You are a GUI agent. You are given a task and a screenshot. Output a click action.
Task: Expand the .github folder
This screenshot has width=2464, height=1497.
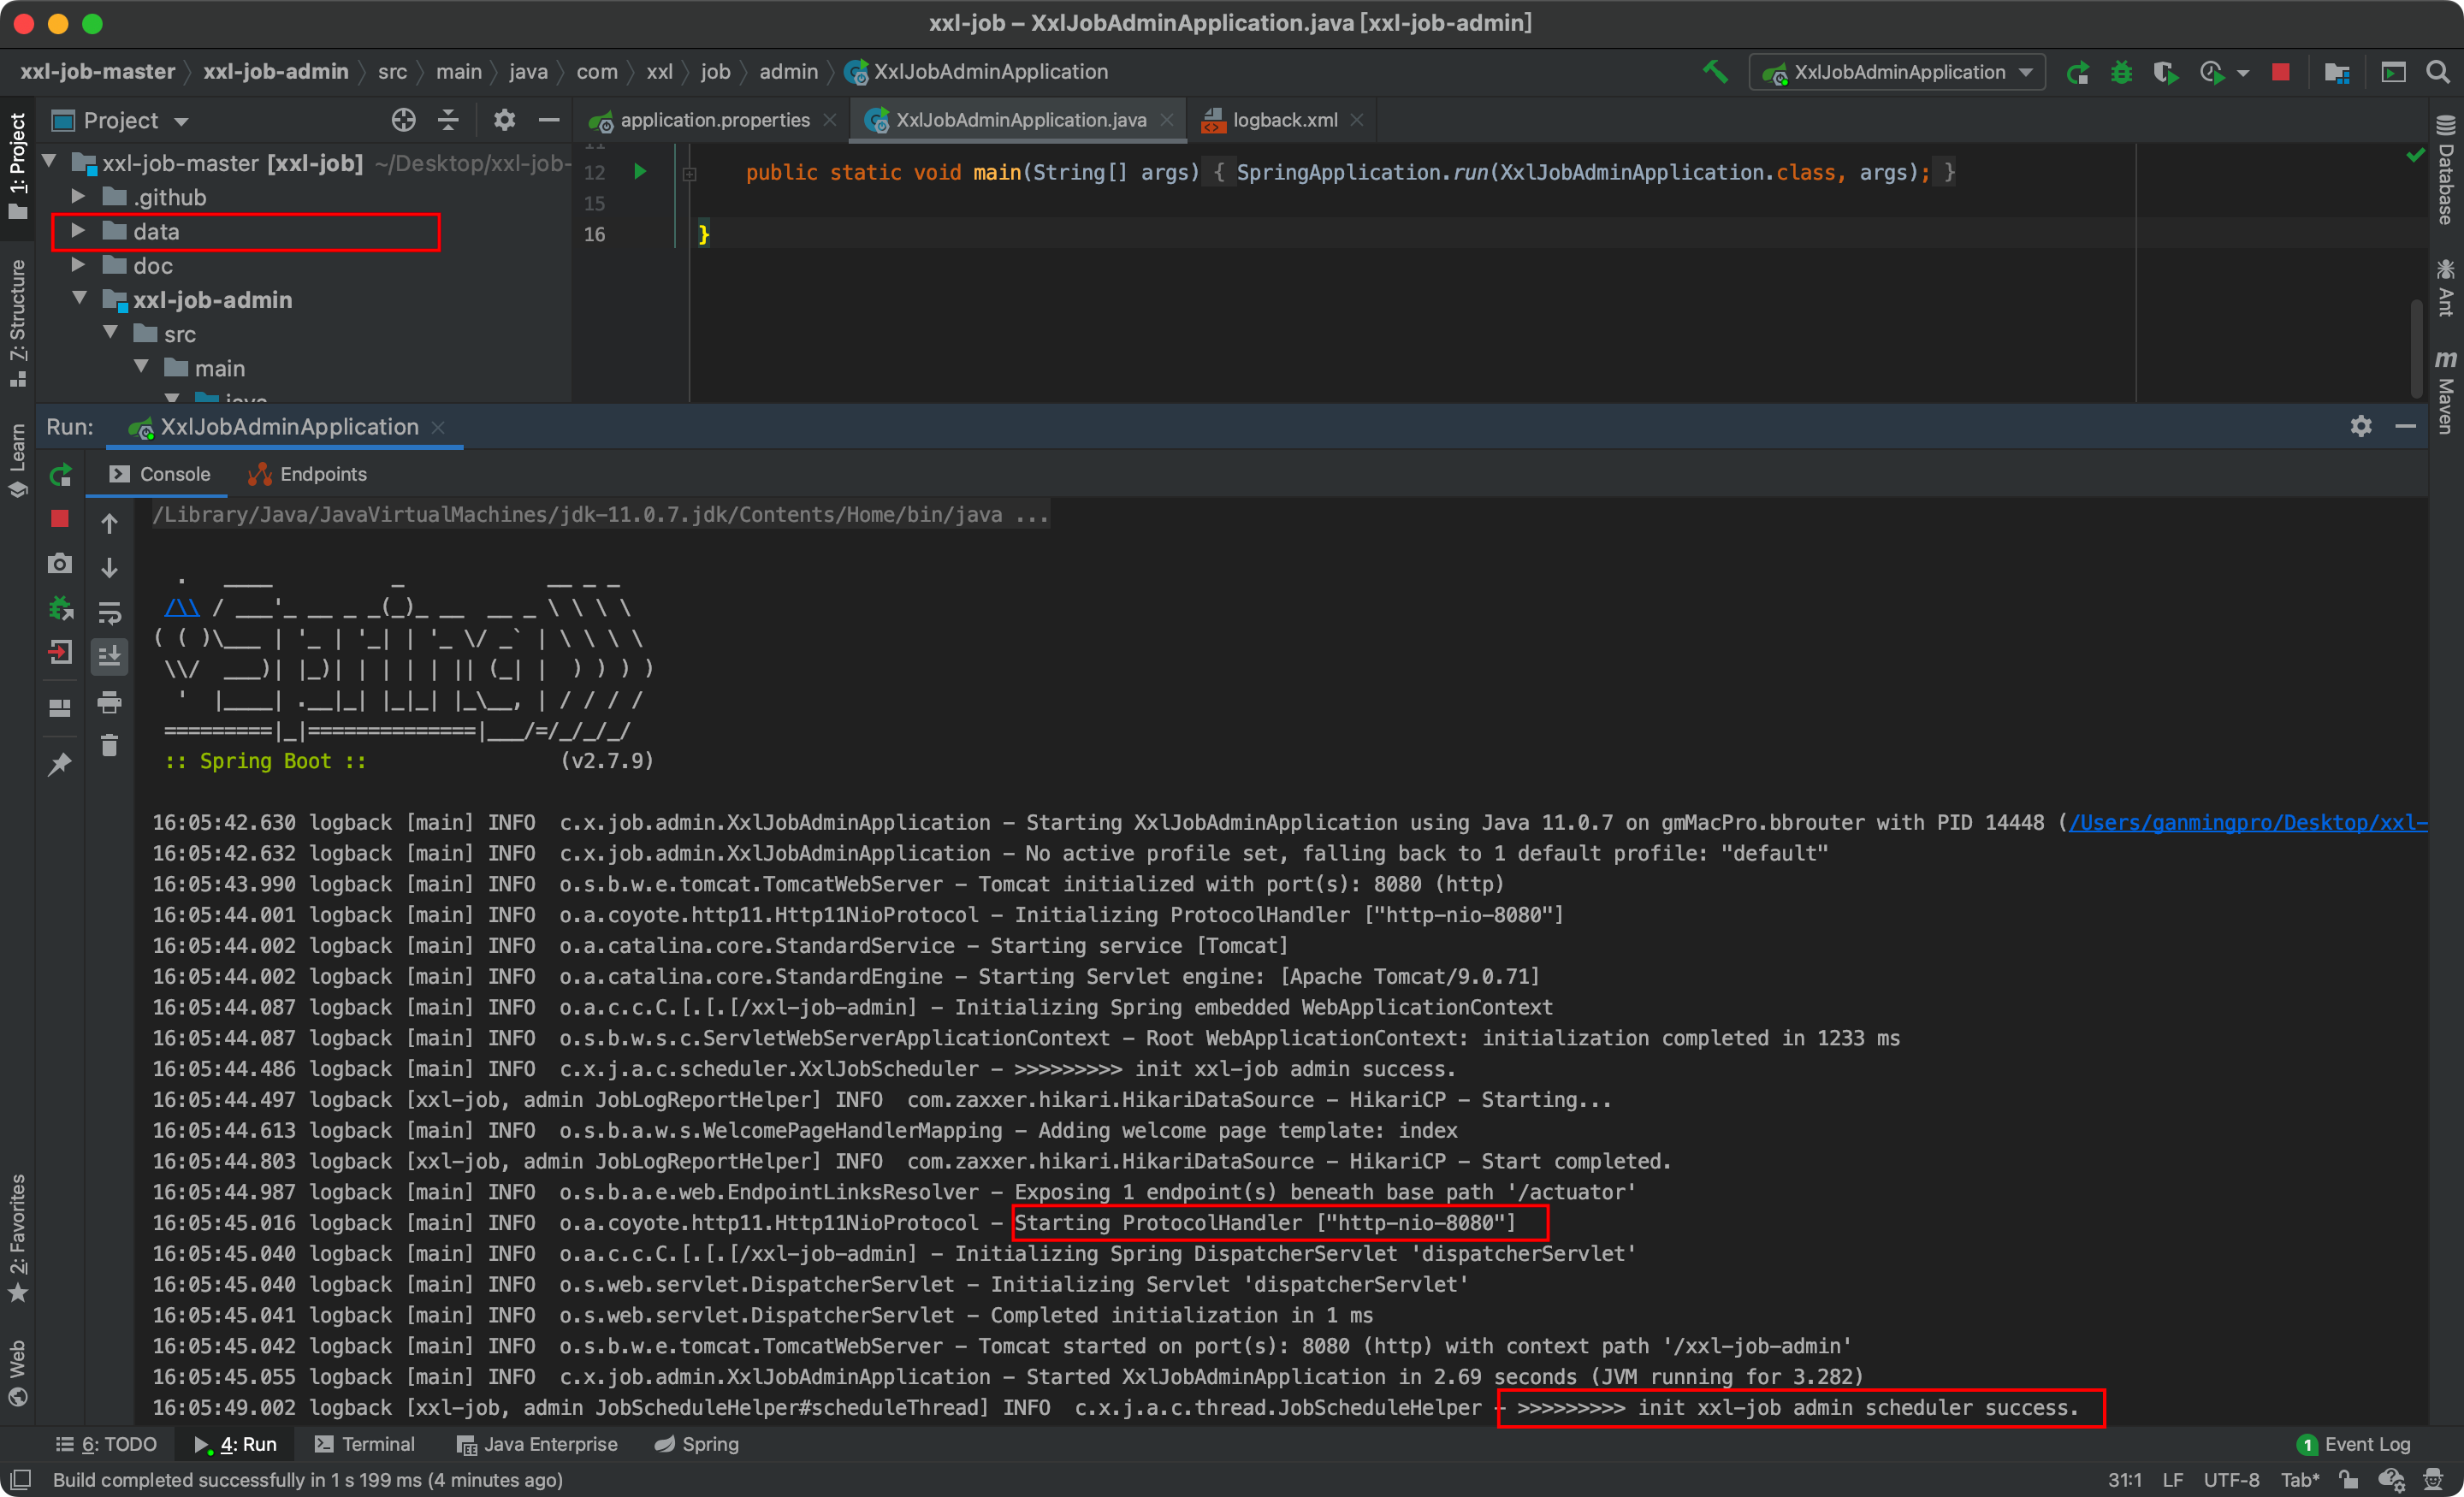pyautogui.click(x=79, y=196)
